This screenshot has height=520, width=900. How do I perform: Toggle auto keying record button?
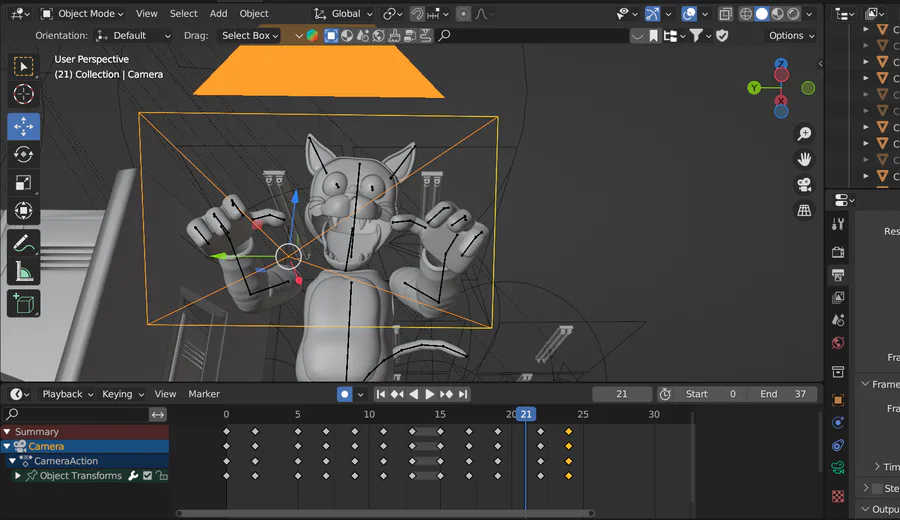344,394
